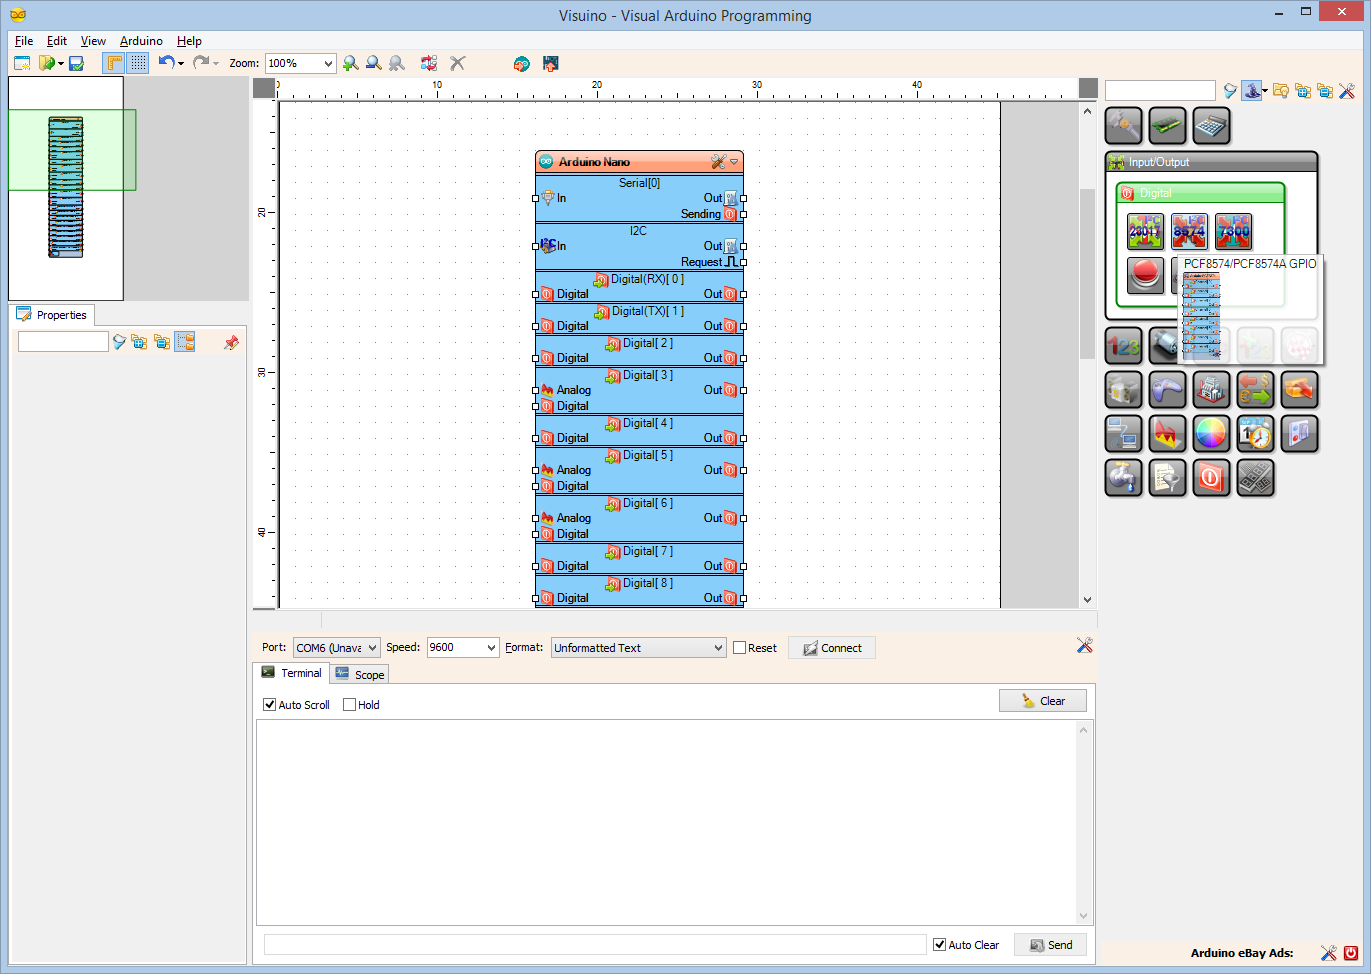
Task: Open the calculator components category
Action: point(1212,124)
